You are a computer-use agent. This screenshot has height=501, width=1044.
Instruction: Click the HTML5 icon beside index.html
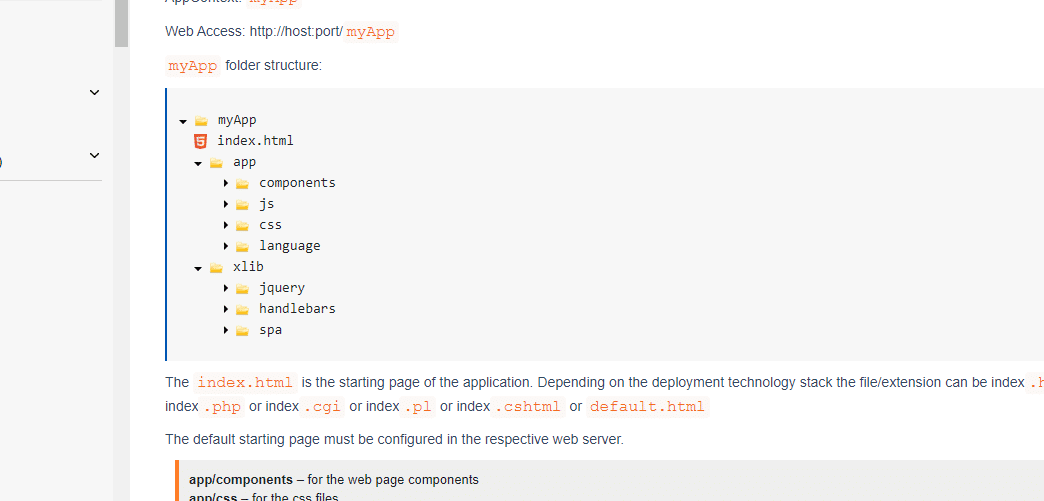point(201,141)
